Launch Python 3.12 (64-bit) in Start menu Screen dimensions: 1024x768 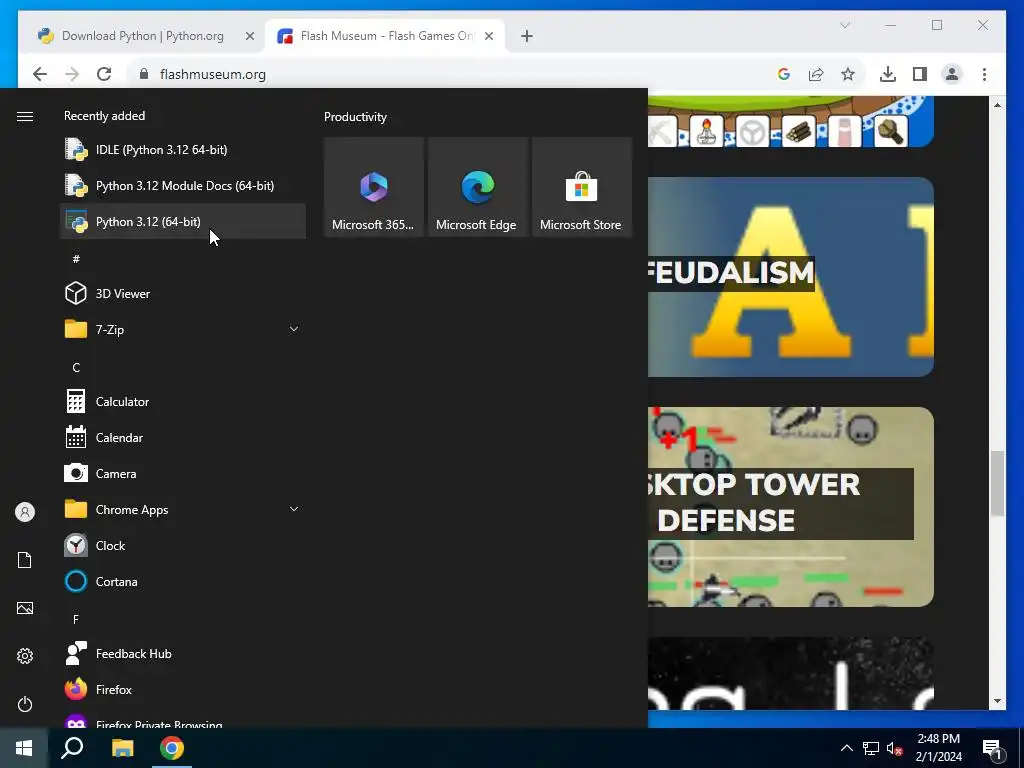(x=183, y=221)
